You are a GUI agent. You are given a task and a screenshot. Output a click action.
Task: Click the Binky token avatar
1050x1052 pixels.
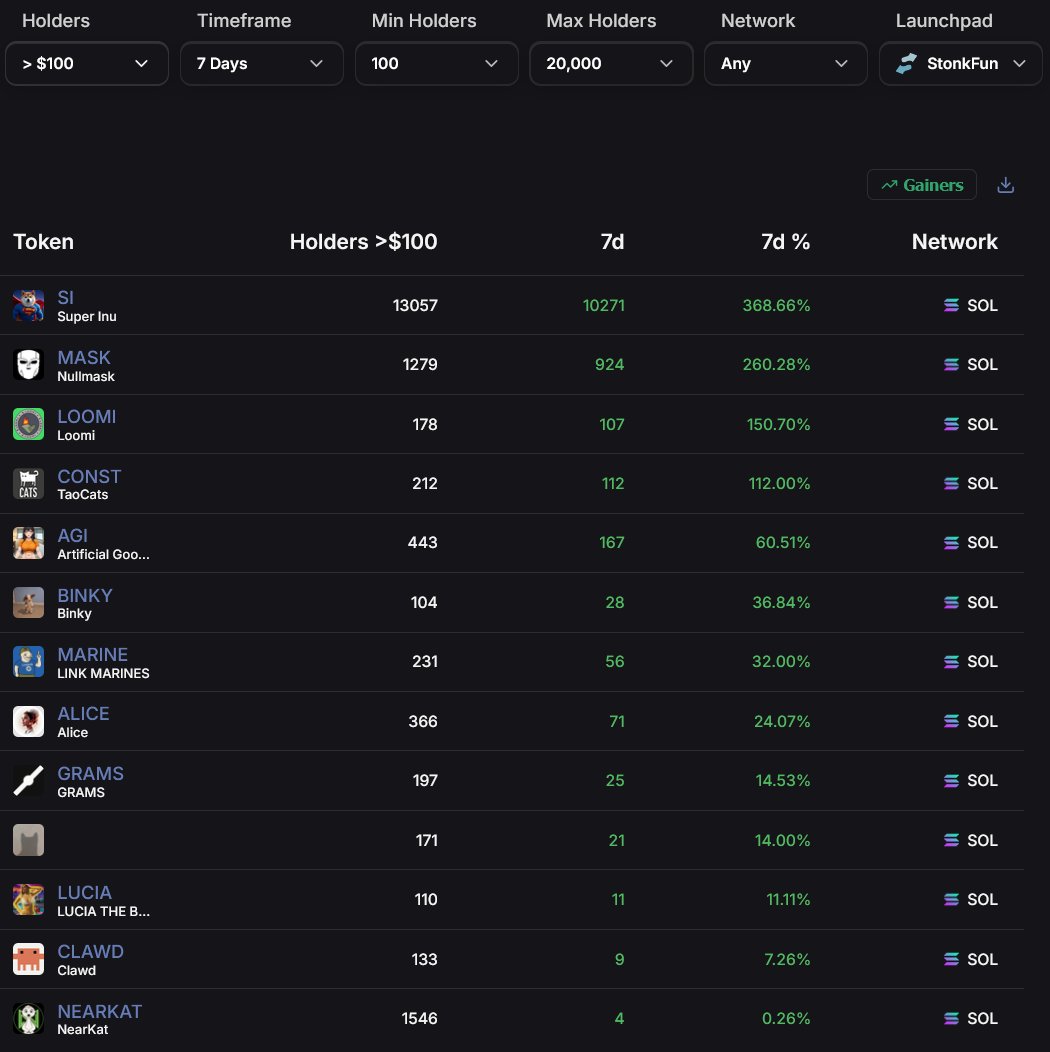pos(28,602)
